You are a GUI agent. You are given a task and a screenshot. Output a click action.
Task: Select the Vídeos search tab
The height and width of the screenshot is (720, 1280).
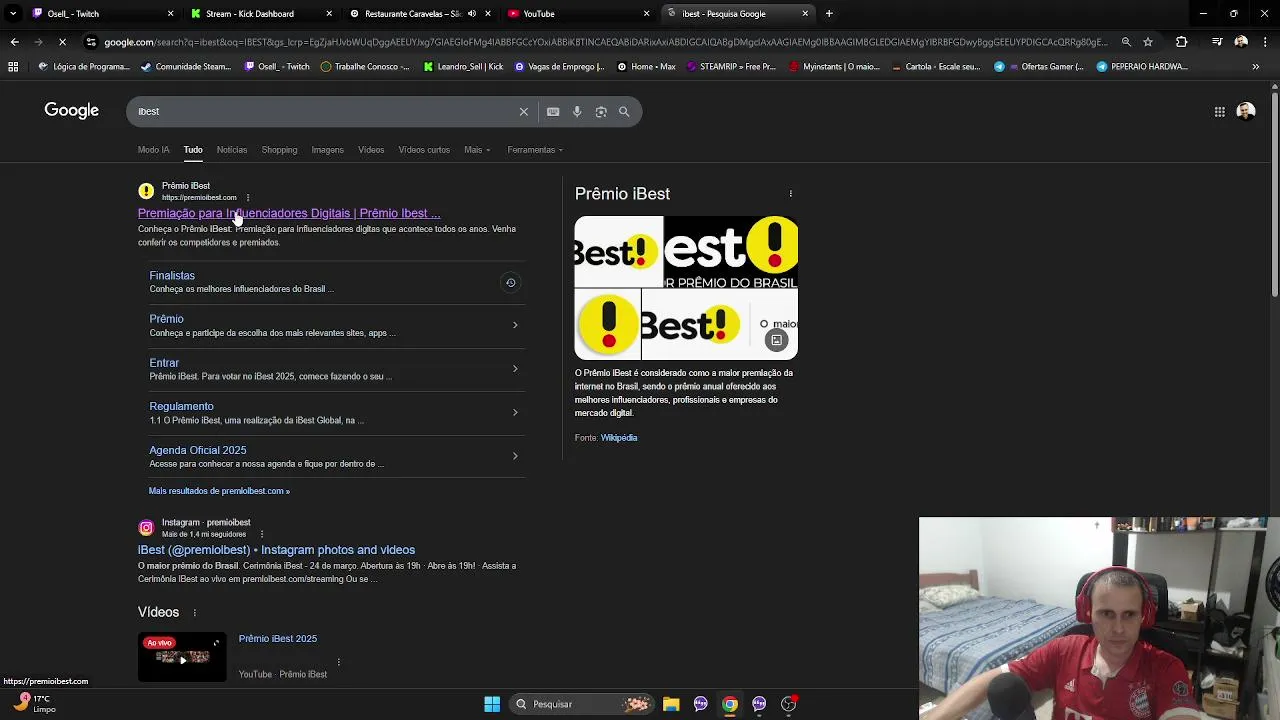(371, 150)
